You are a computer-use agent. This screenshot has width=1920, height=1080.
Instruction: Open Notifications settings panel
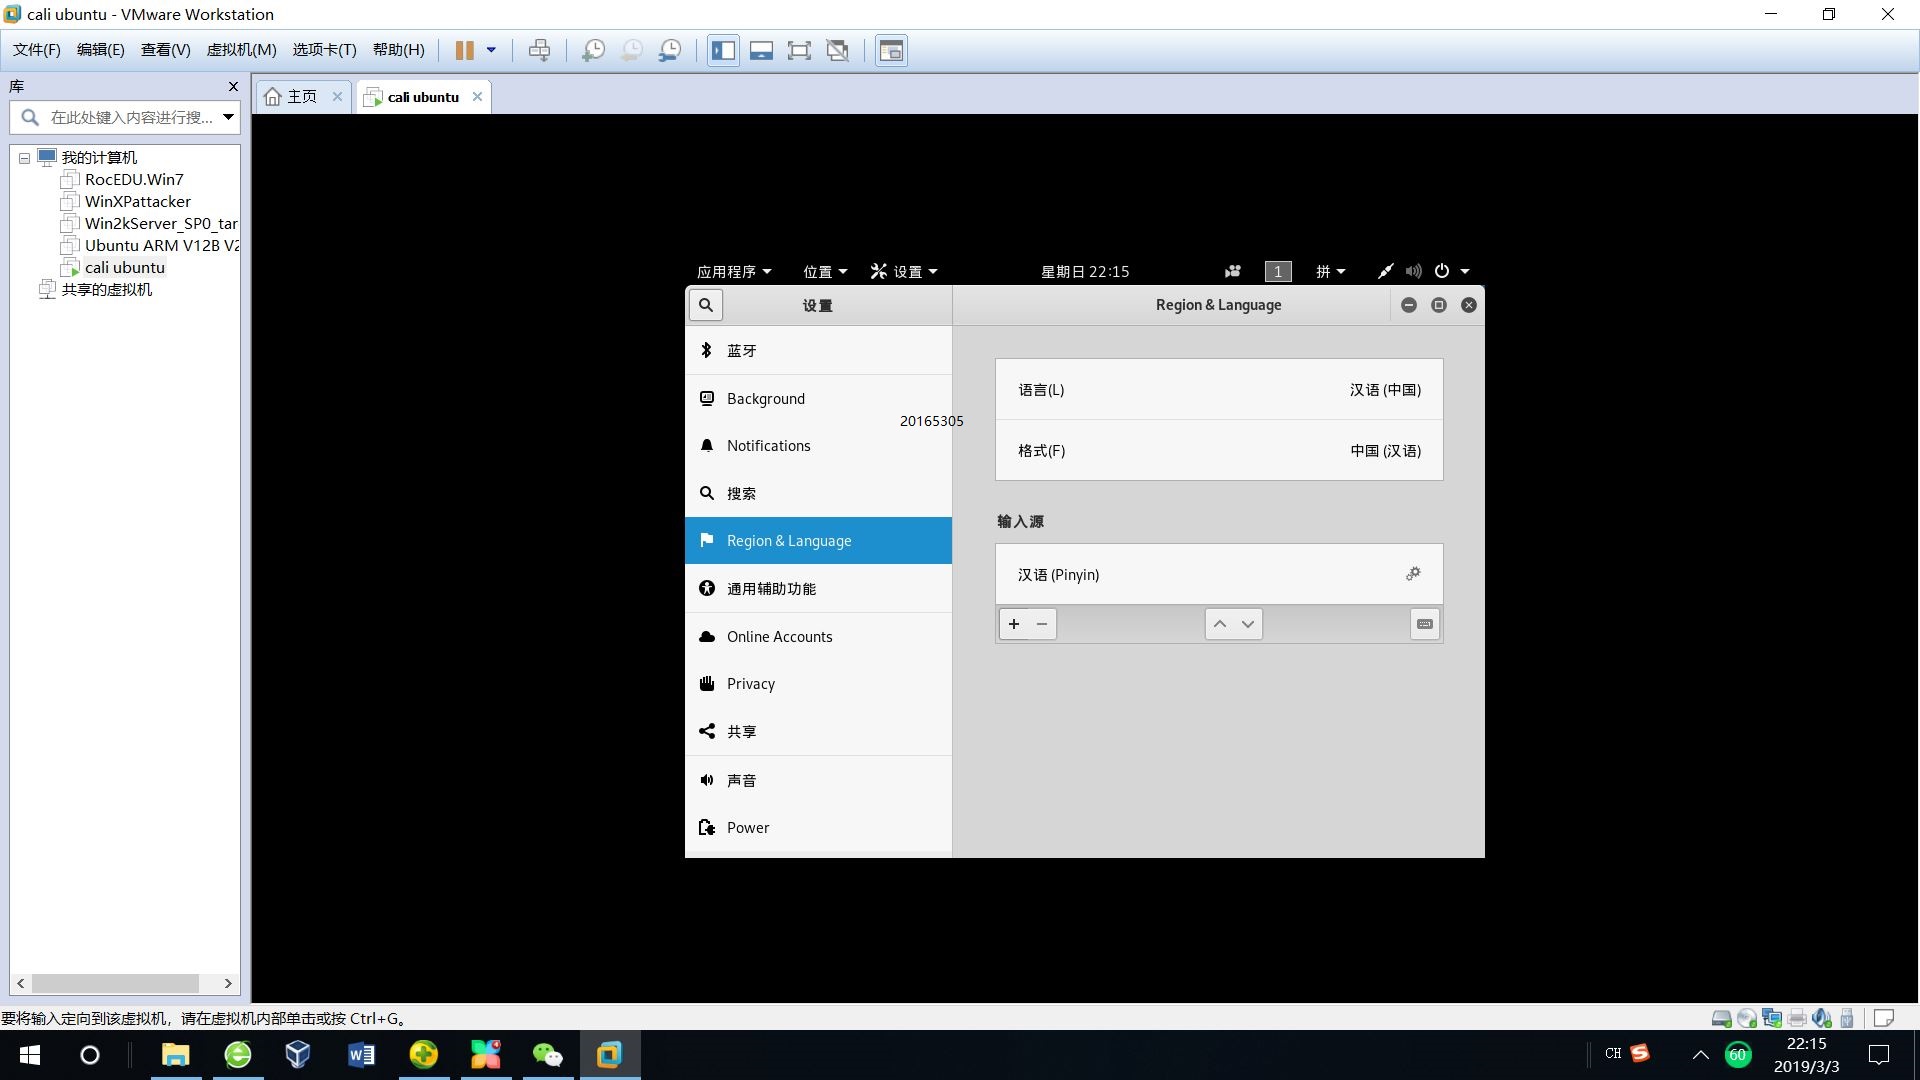[x=818, y=446]
